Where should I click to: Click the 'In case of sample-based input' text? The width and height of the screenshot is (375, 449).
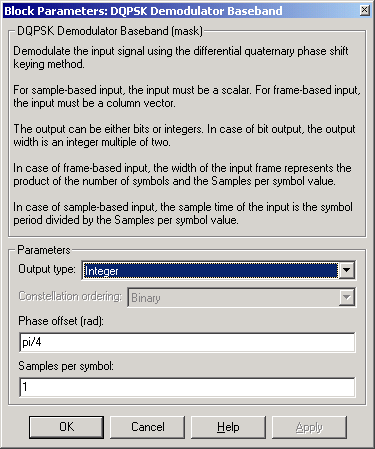coord(183,213)
